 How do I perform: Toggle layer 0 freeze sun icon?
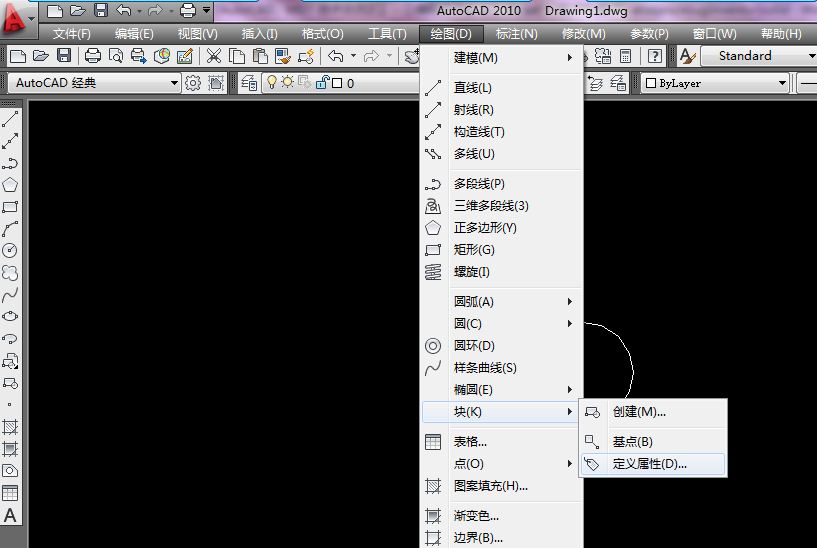click(x=287, y=82)
